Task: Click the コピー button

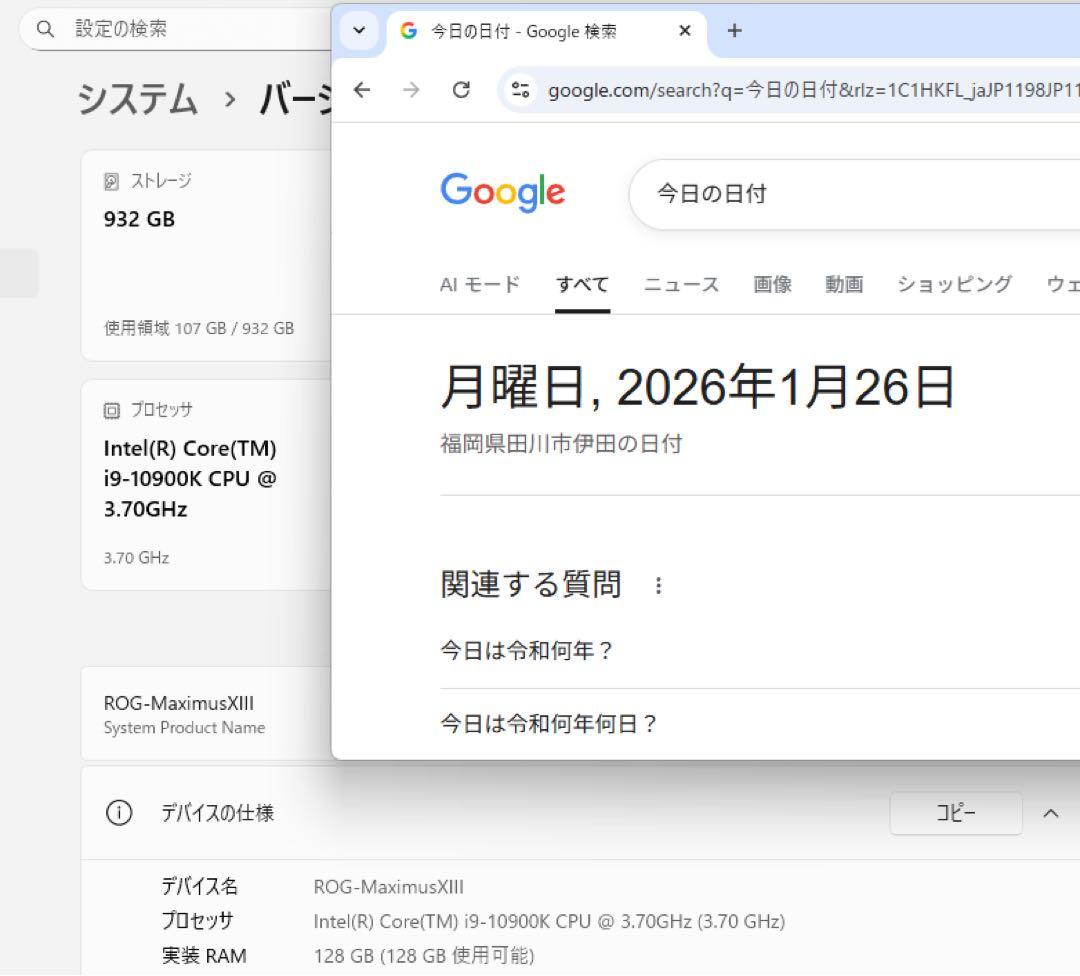Action: click(956, 813)
